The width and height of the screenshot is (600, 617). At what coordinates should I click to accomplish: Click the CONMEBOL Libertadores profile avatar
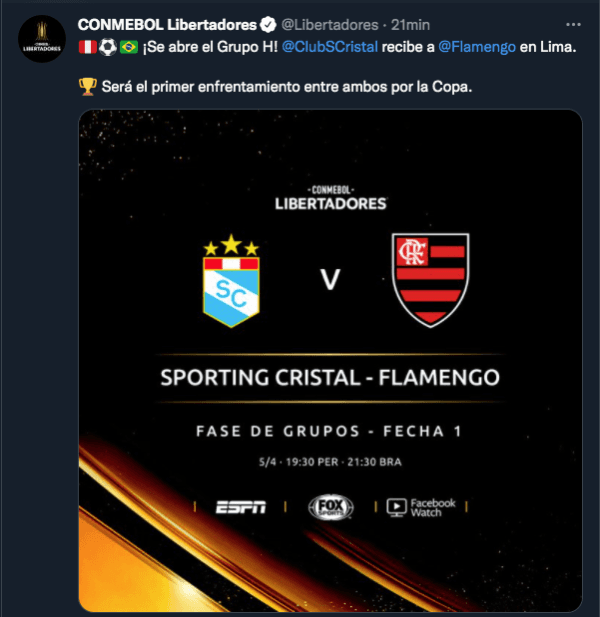click(x=42, y=39)
